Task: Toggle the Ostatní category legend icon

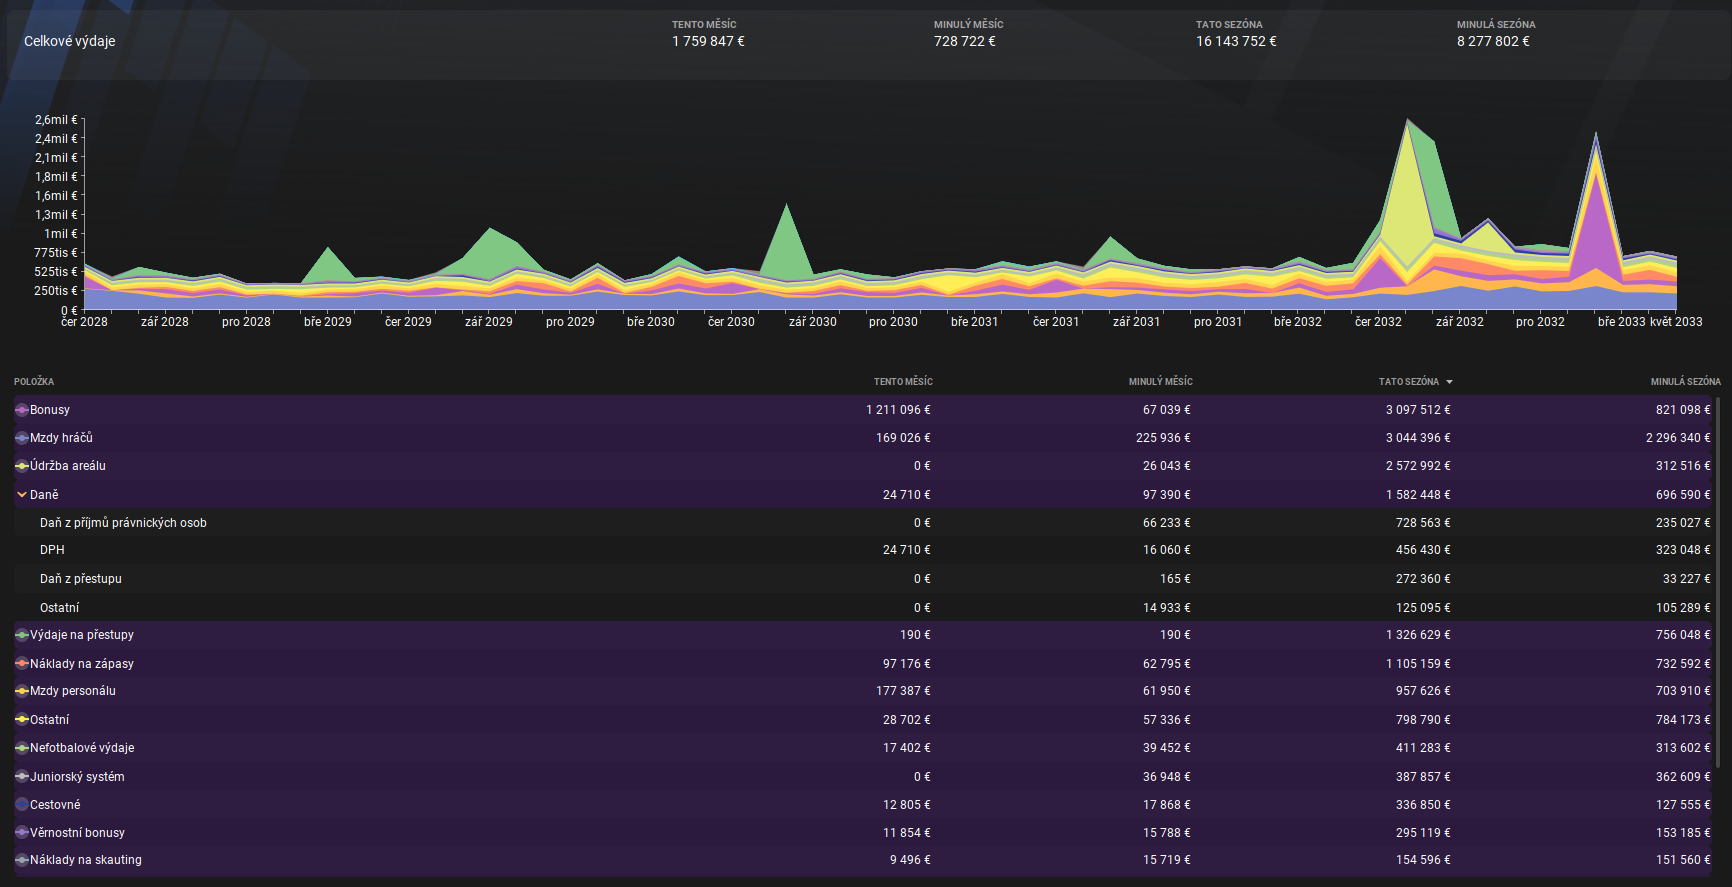Action: point(22,720)
